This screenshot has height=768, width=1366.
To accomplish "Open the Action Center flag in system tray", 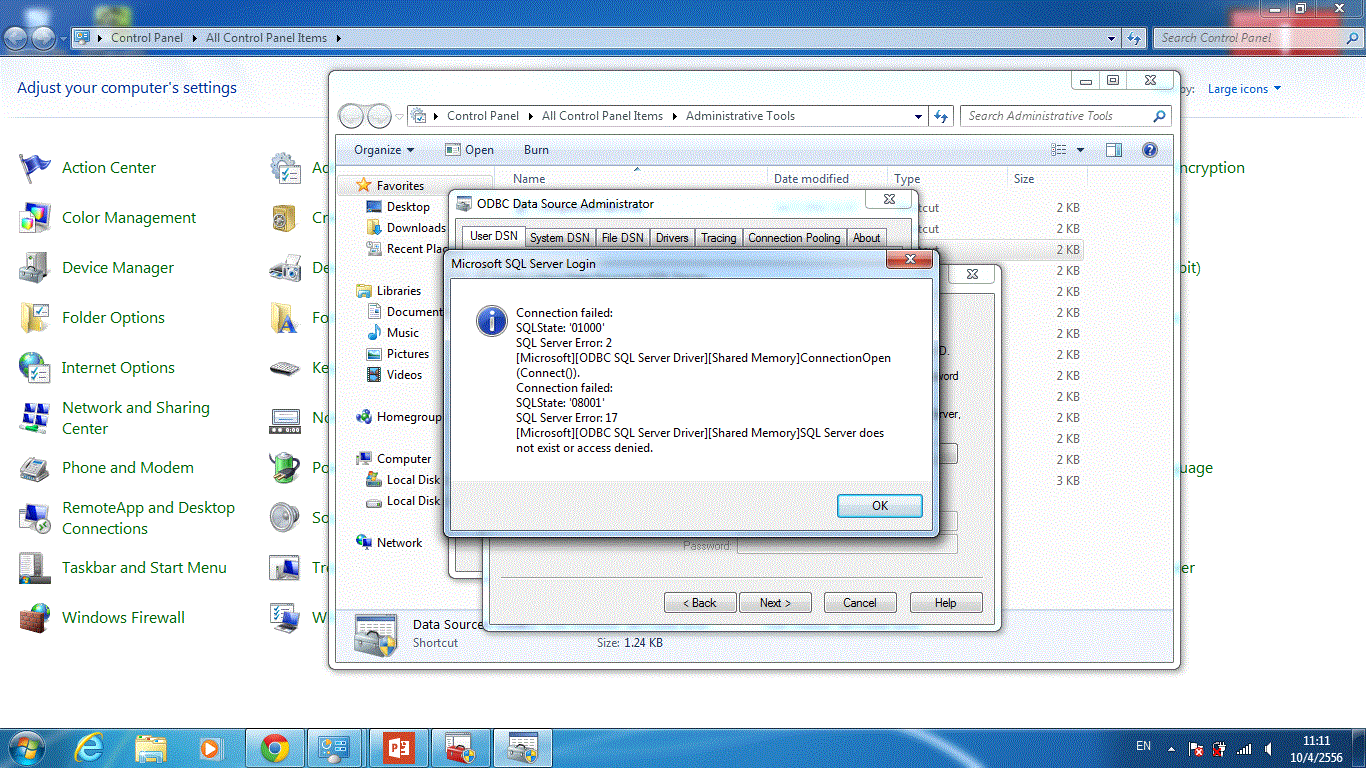I will pos(1196,748).
